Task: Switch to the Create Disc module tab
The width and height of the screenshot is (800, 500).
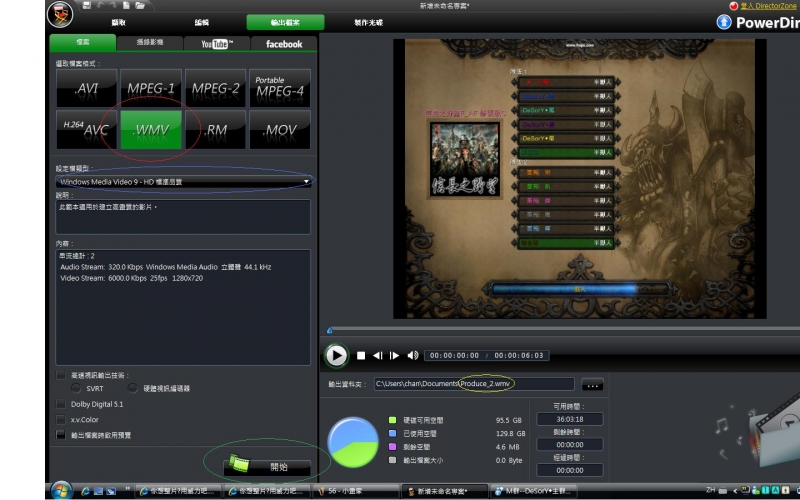Action: tap(368, 22)
